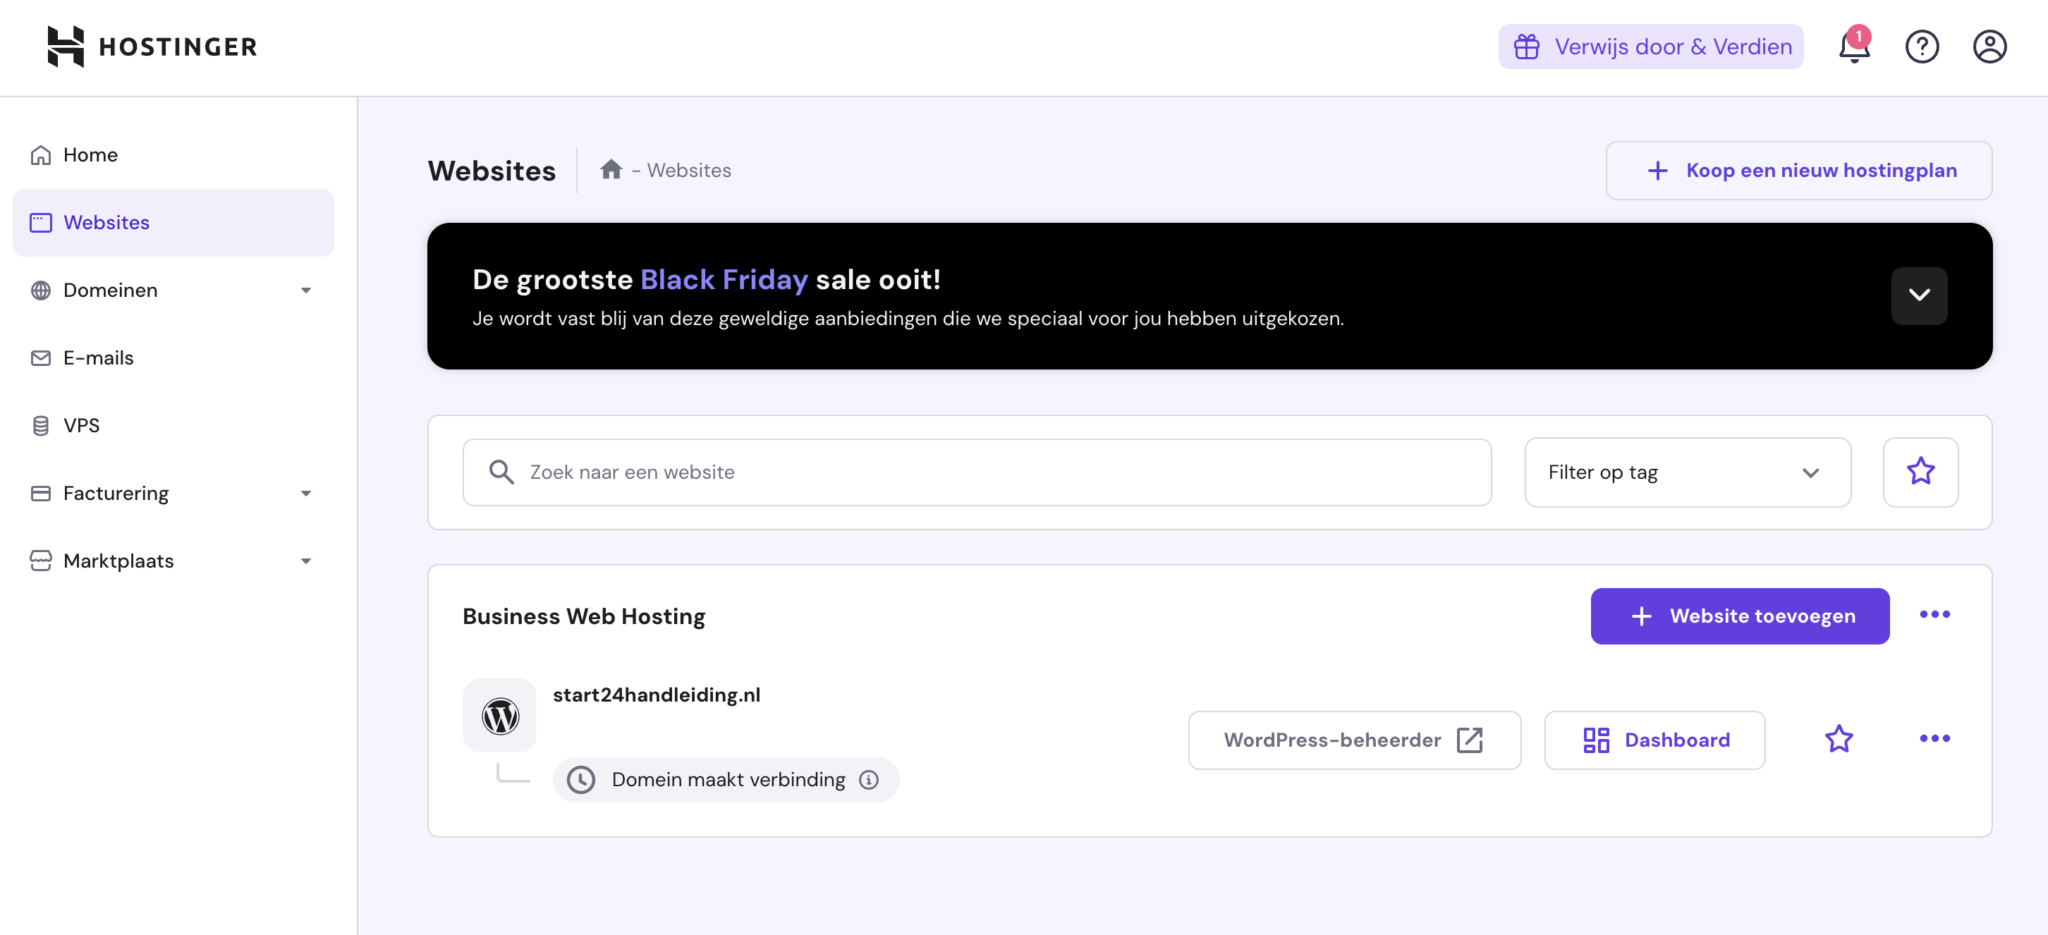The height and width of the screenshot is (935, 2048).
Task: Open the WordPress site icon for start24handleiding.nl
Action: [x=499, y=715]
